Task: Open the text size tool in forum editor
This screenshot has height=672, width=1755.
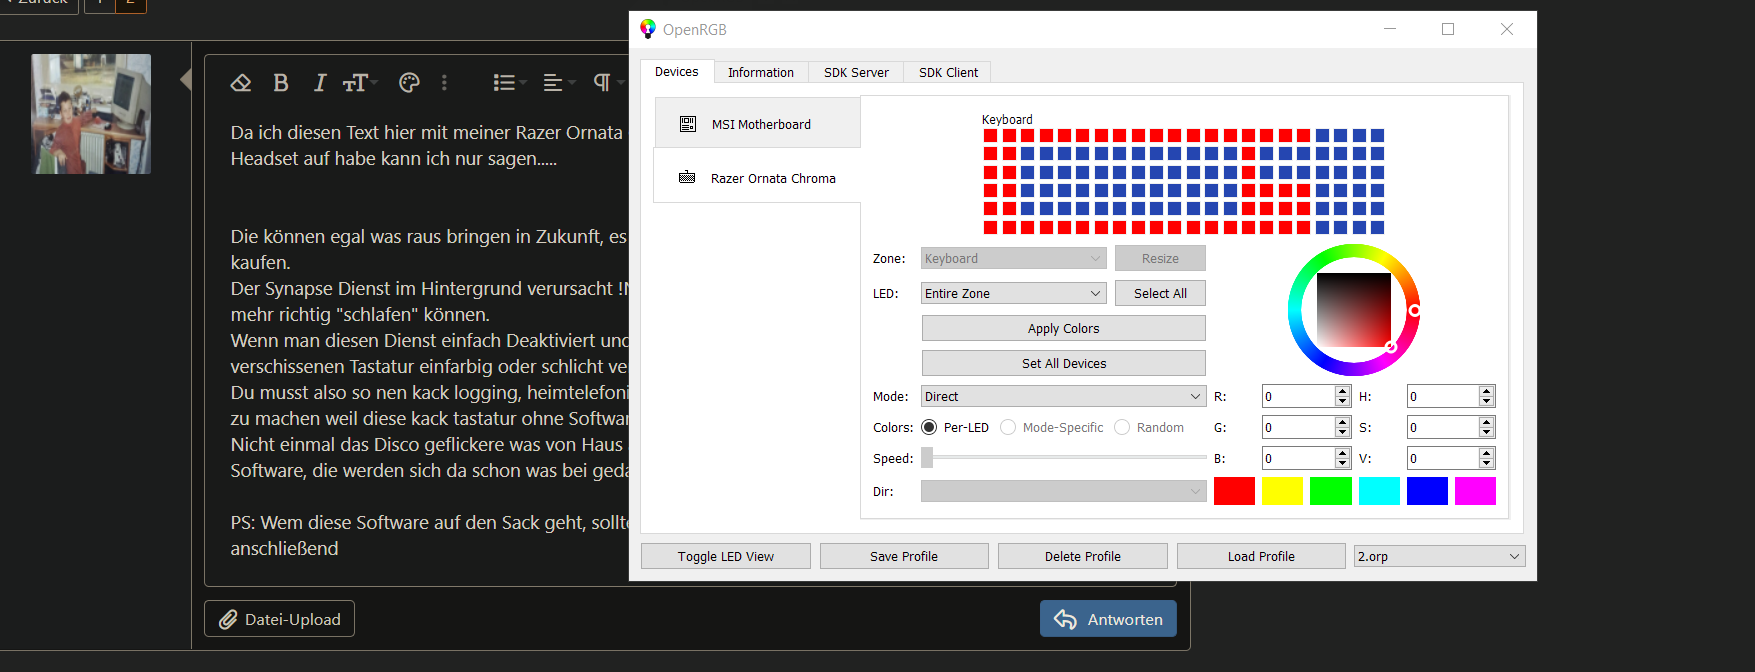Action: (x=358, y=83)
